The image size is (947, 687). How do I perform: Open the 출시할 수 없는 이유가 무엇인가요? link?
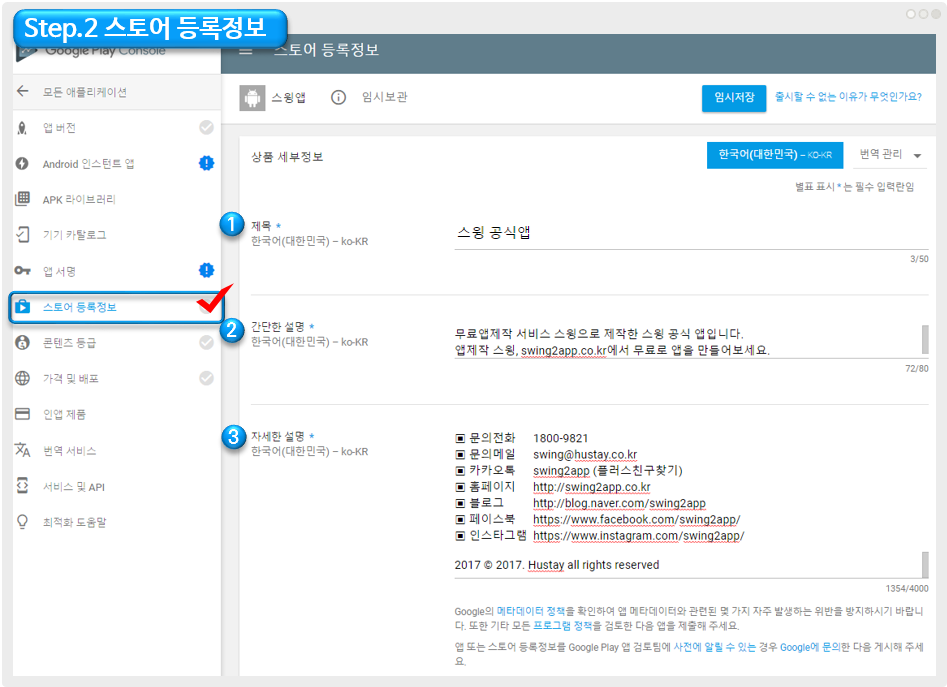click(x=849, y=97)
